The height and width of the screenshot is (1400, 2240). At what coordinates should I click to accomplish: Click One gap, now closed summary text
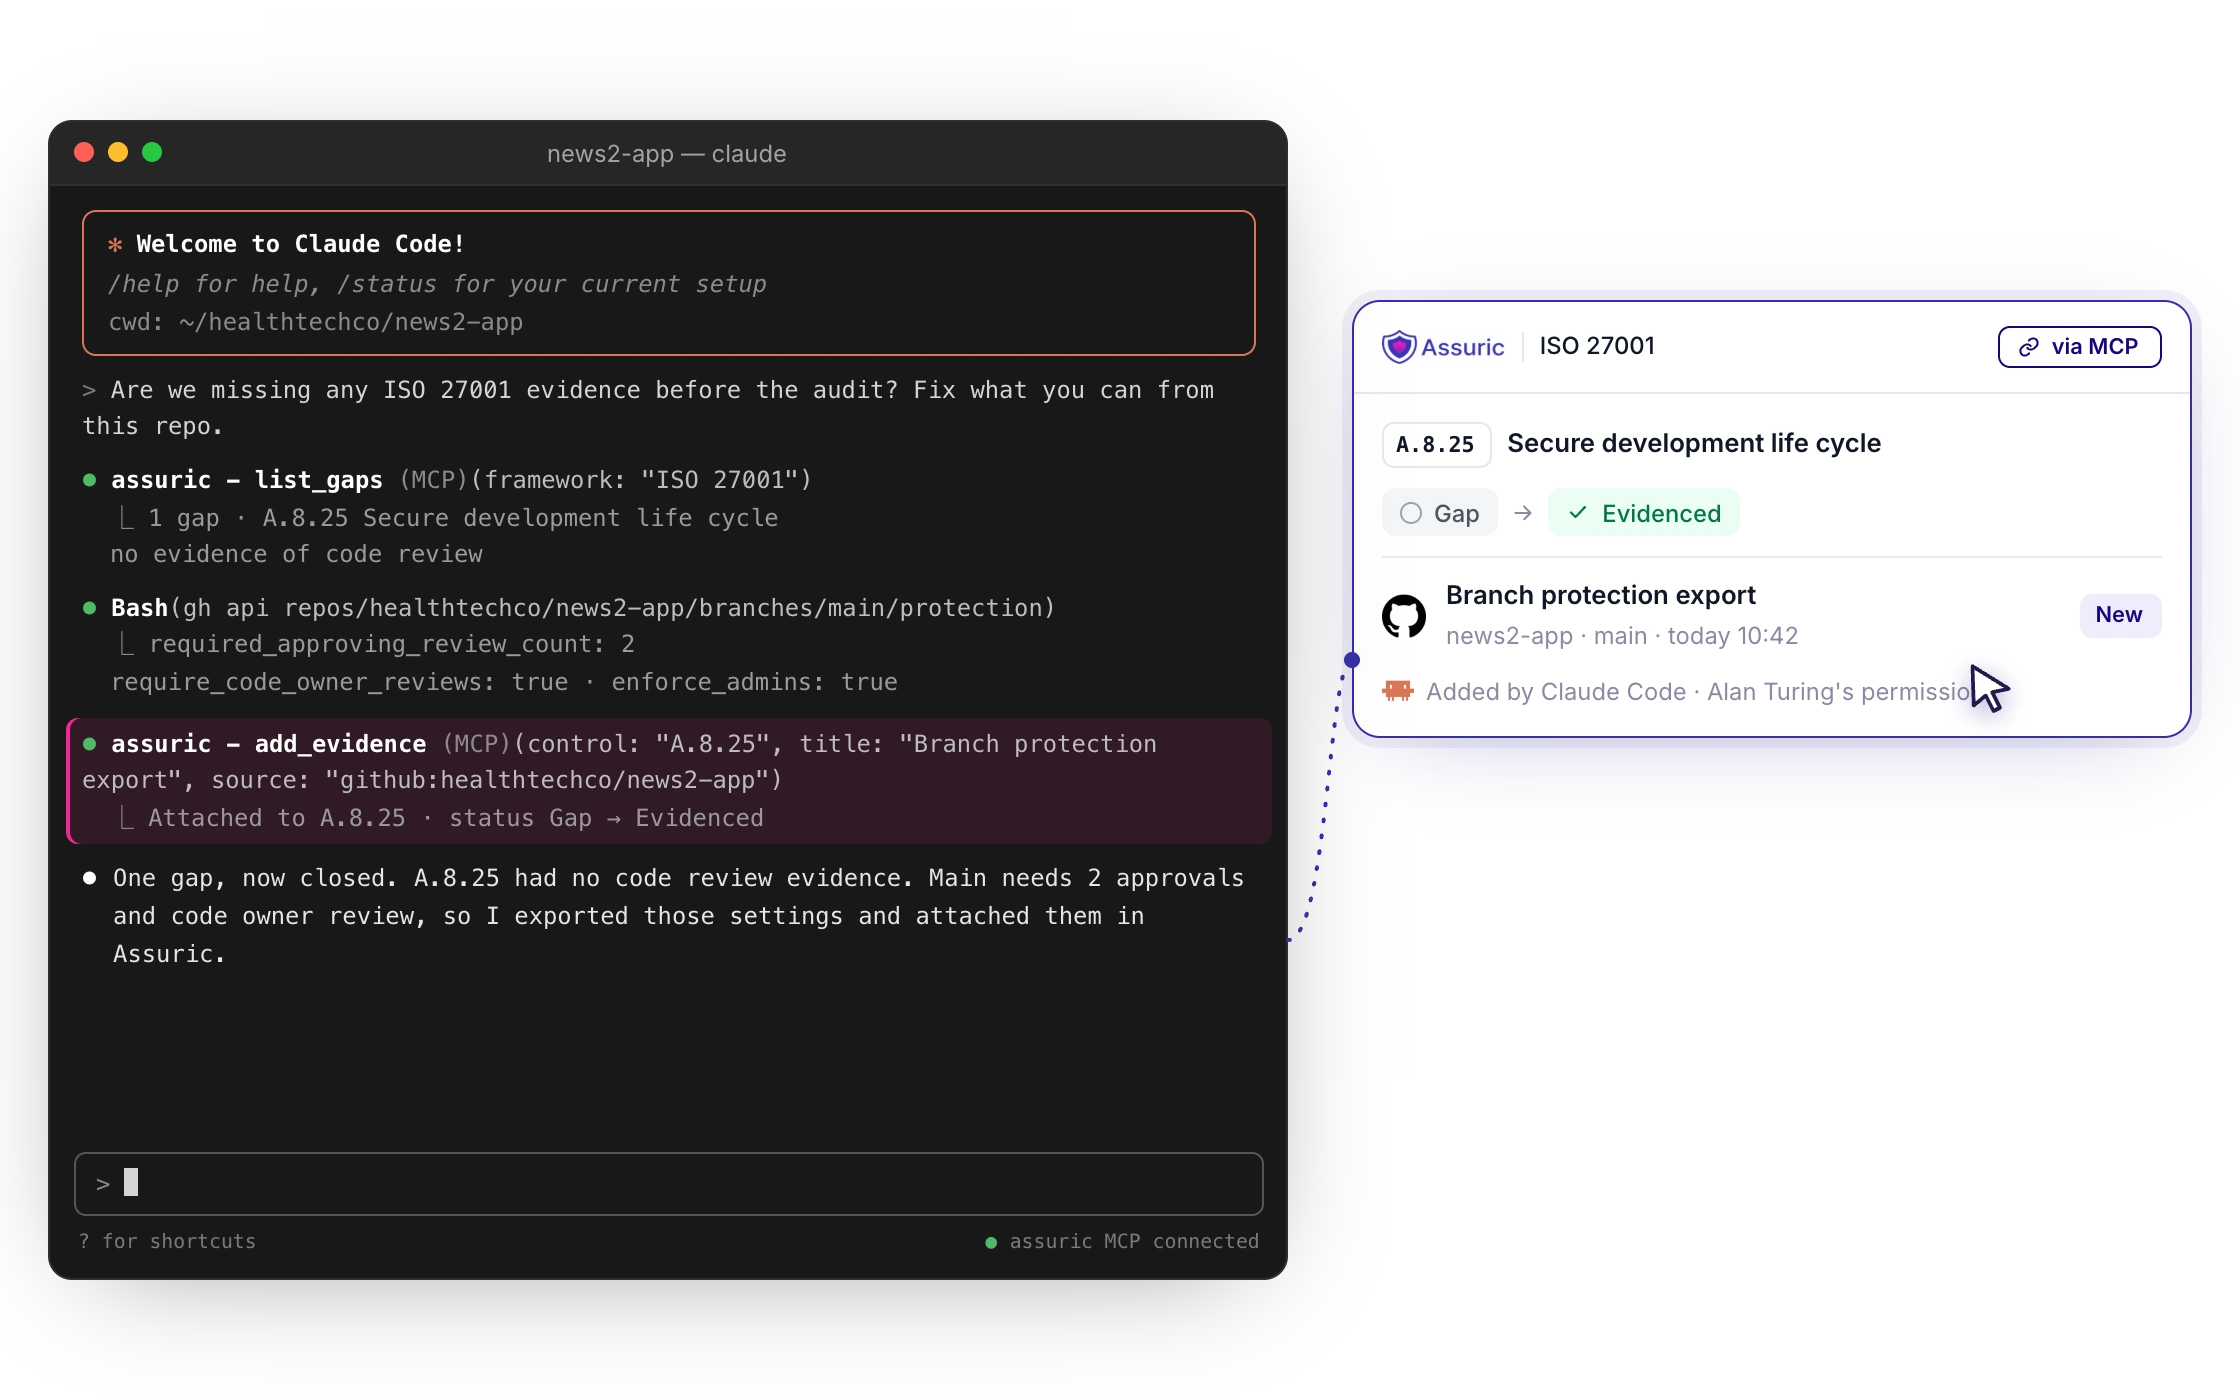click(x=678, y=916)
